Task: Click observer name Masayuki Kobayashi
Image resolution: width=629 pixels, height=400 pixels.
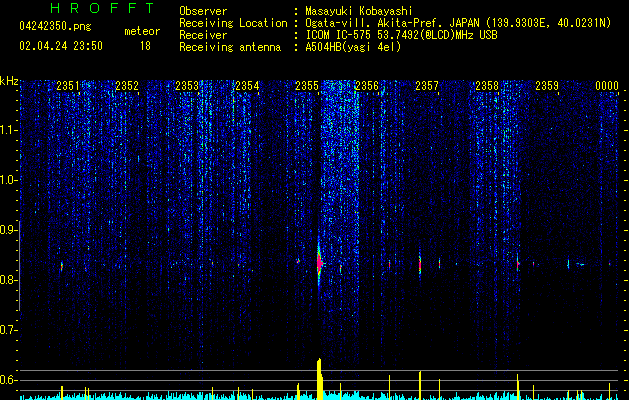Action: 359,11
